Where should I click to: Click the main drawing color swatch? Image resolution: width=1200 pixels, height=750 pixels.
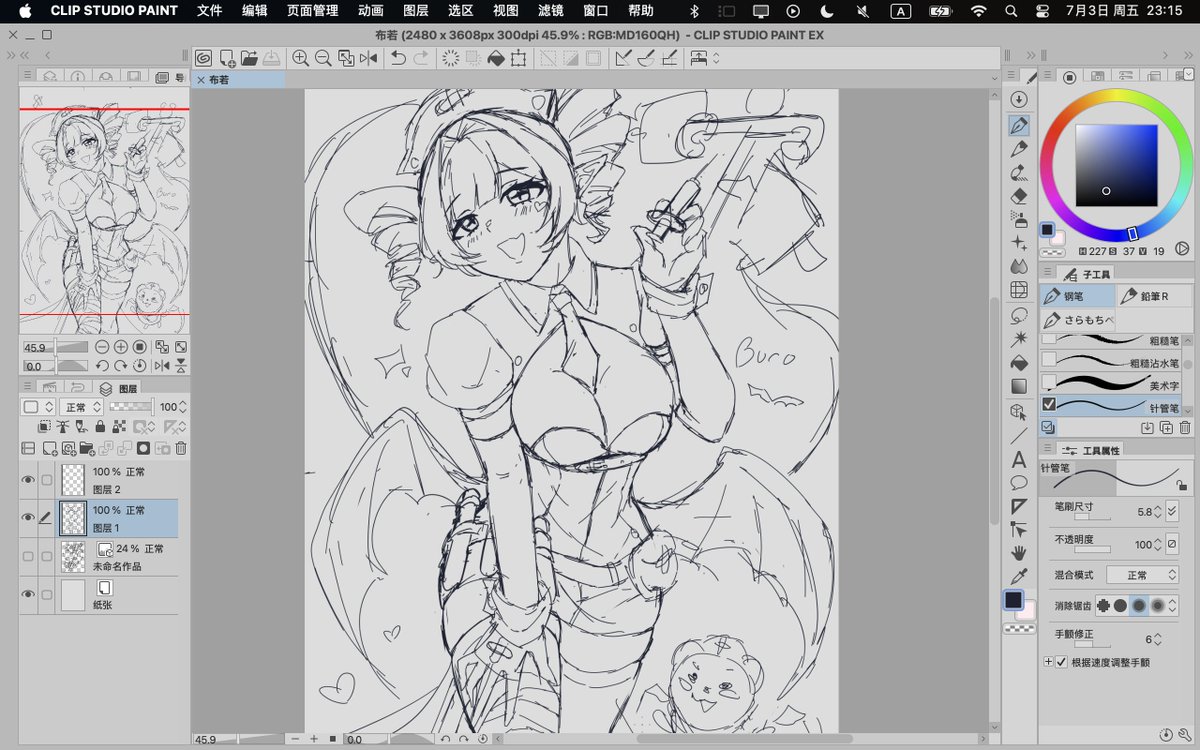(1013, 600)
